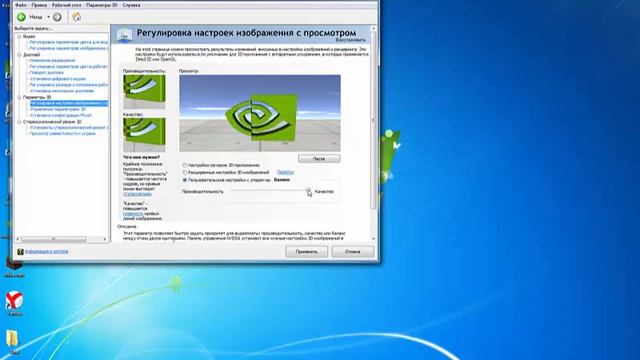
Task: Open the Справка menu
Action: click(x=131, y=5)
